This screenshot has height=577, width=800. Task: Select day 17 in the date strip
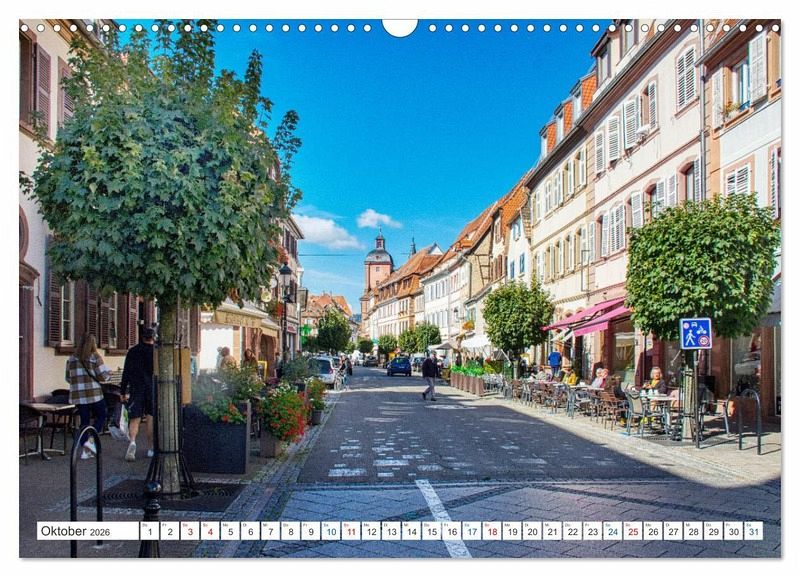[x=471, y=531]
